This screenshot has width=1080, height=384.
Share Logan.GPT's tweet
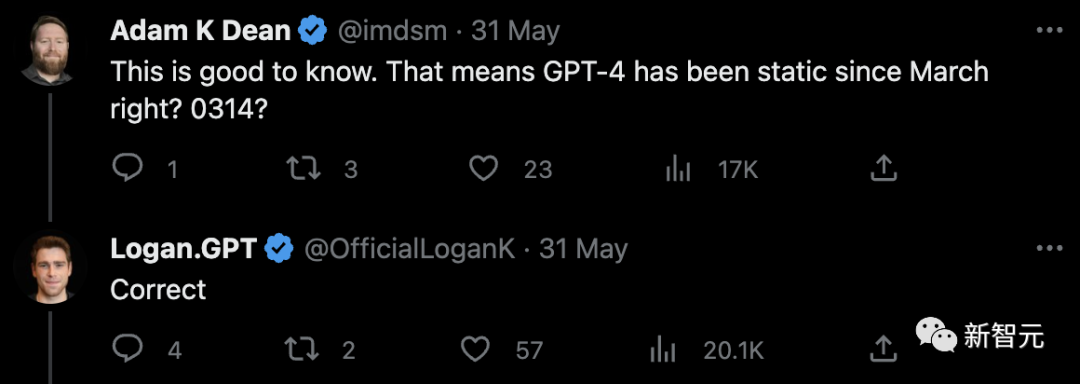pos(884,350)
